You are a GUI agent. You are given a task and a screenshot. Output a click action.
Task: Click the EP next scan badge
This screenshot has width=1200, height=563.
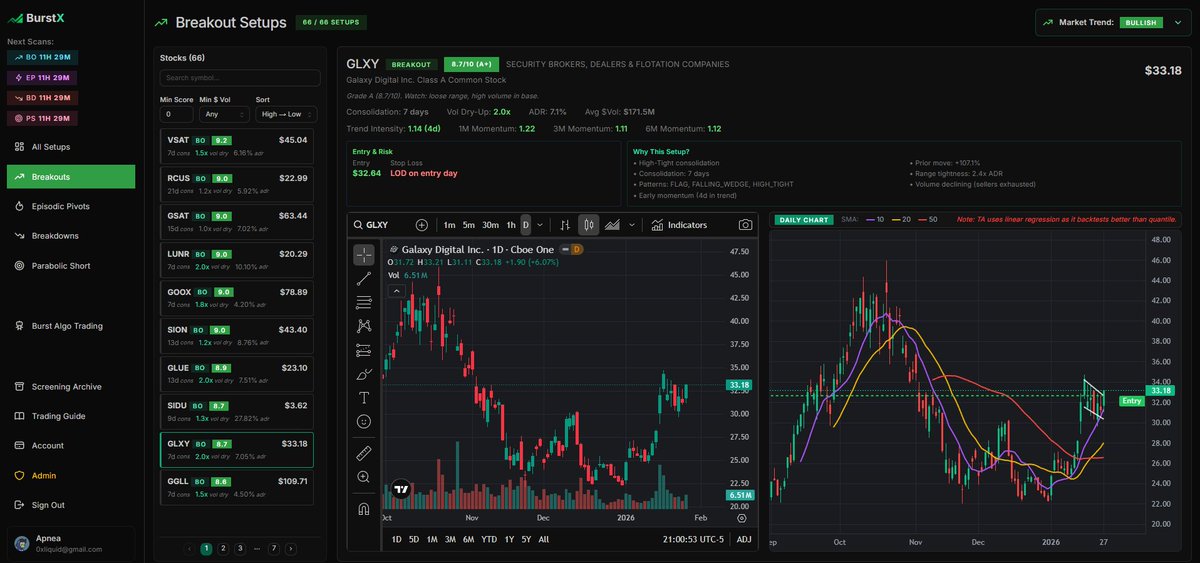pos(41,77)
